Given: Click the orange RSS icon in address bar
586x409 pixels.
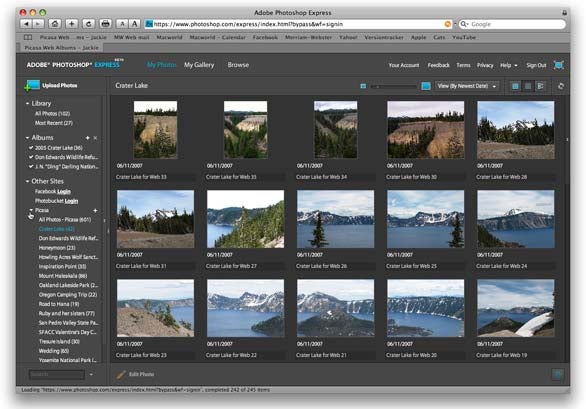Looking at the screenshot, I should [447, 24].
